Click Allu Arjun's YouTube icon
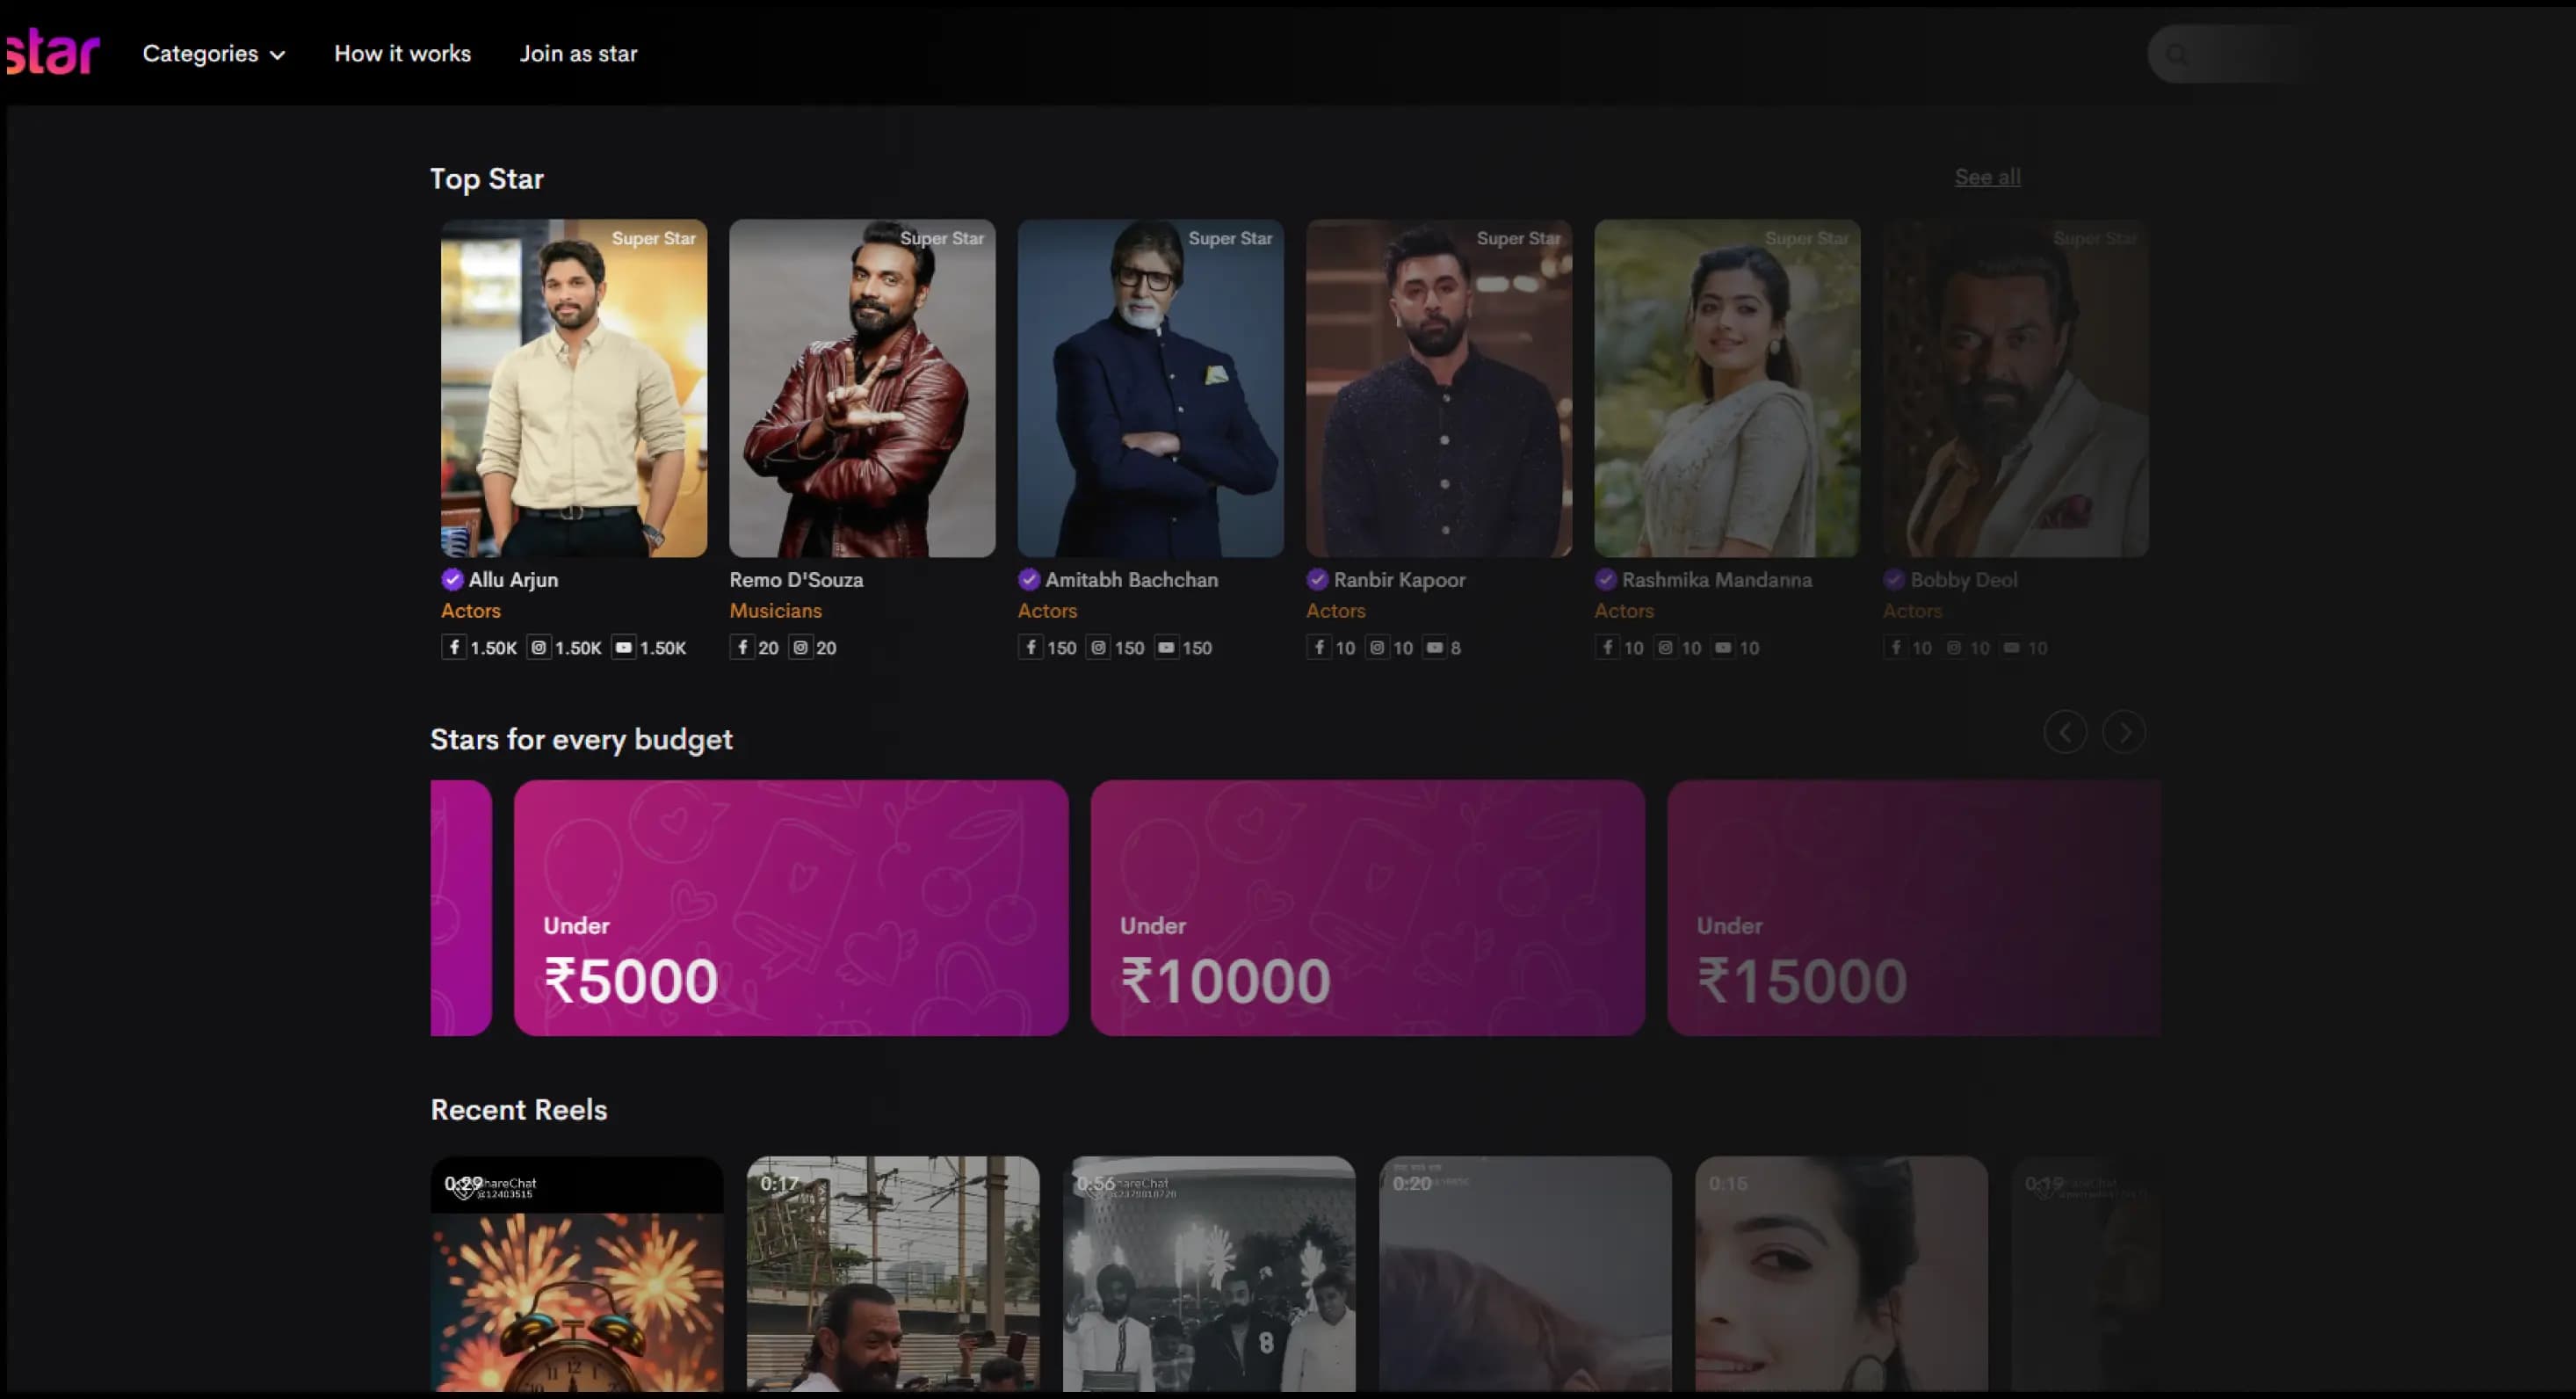2576x1399 pixels. pyautogui.click(x=624, y=647)
